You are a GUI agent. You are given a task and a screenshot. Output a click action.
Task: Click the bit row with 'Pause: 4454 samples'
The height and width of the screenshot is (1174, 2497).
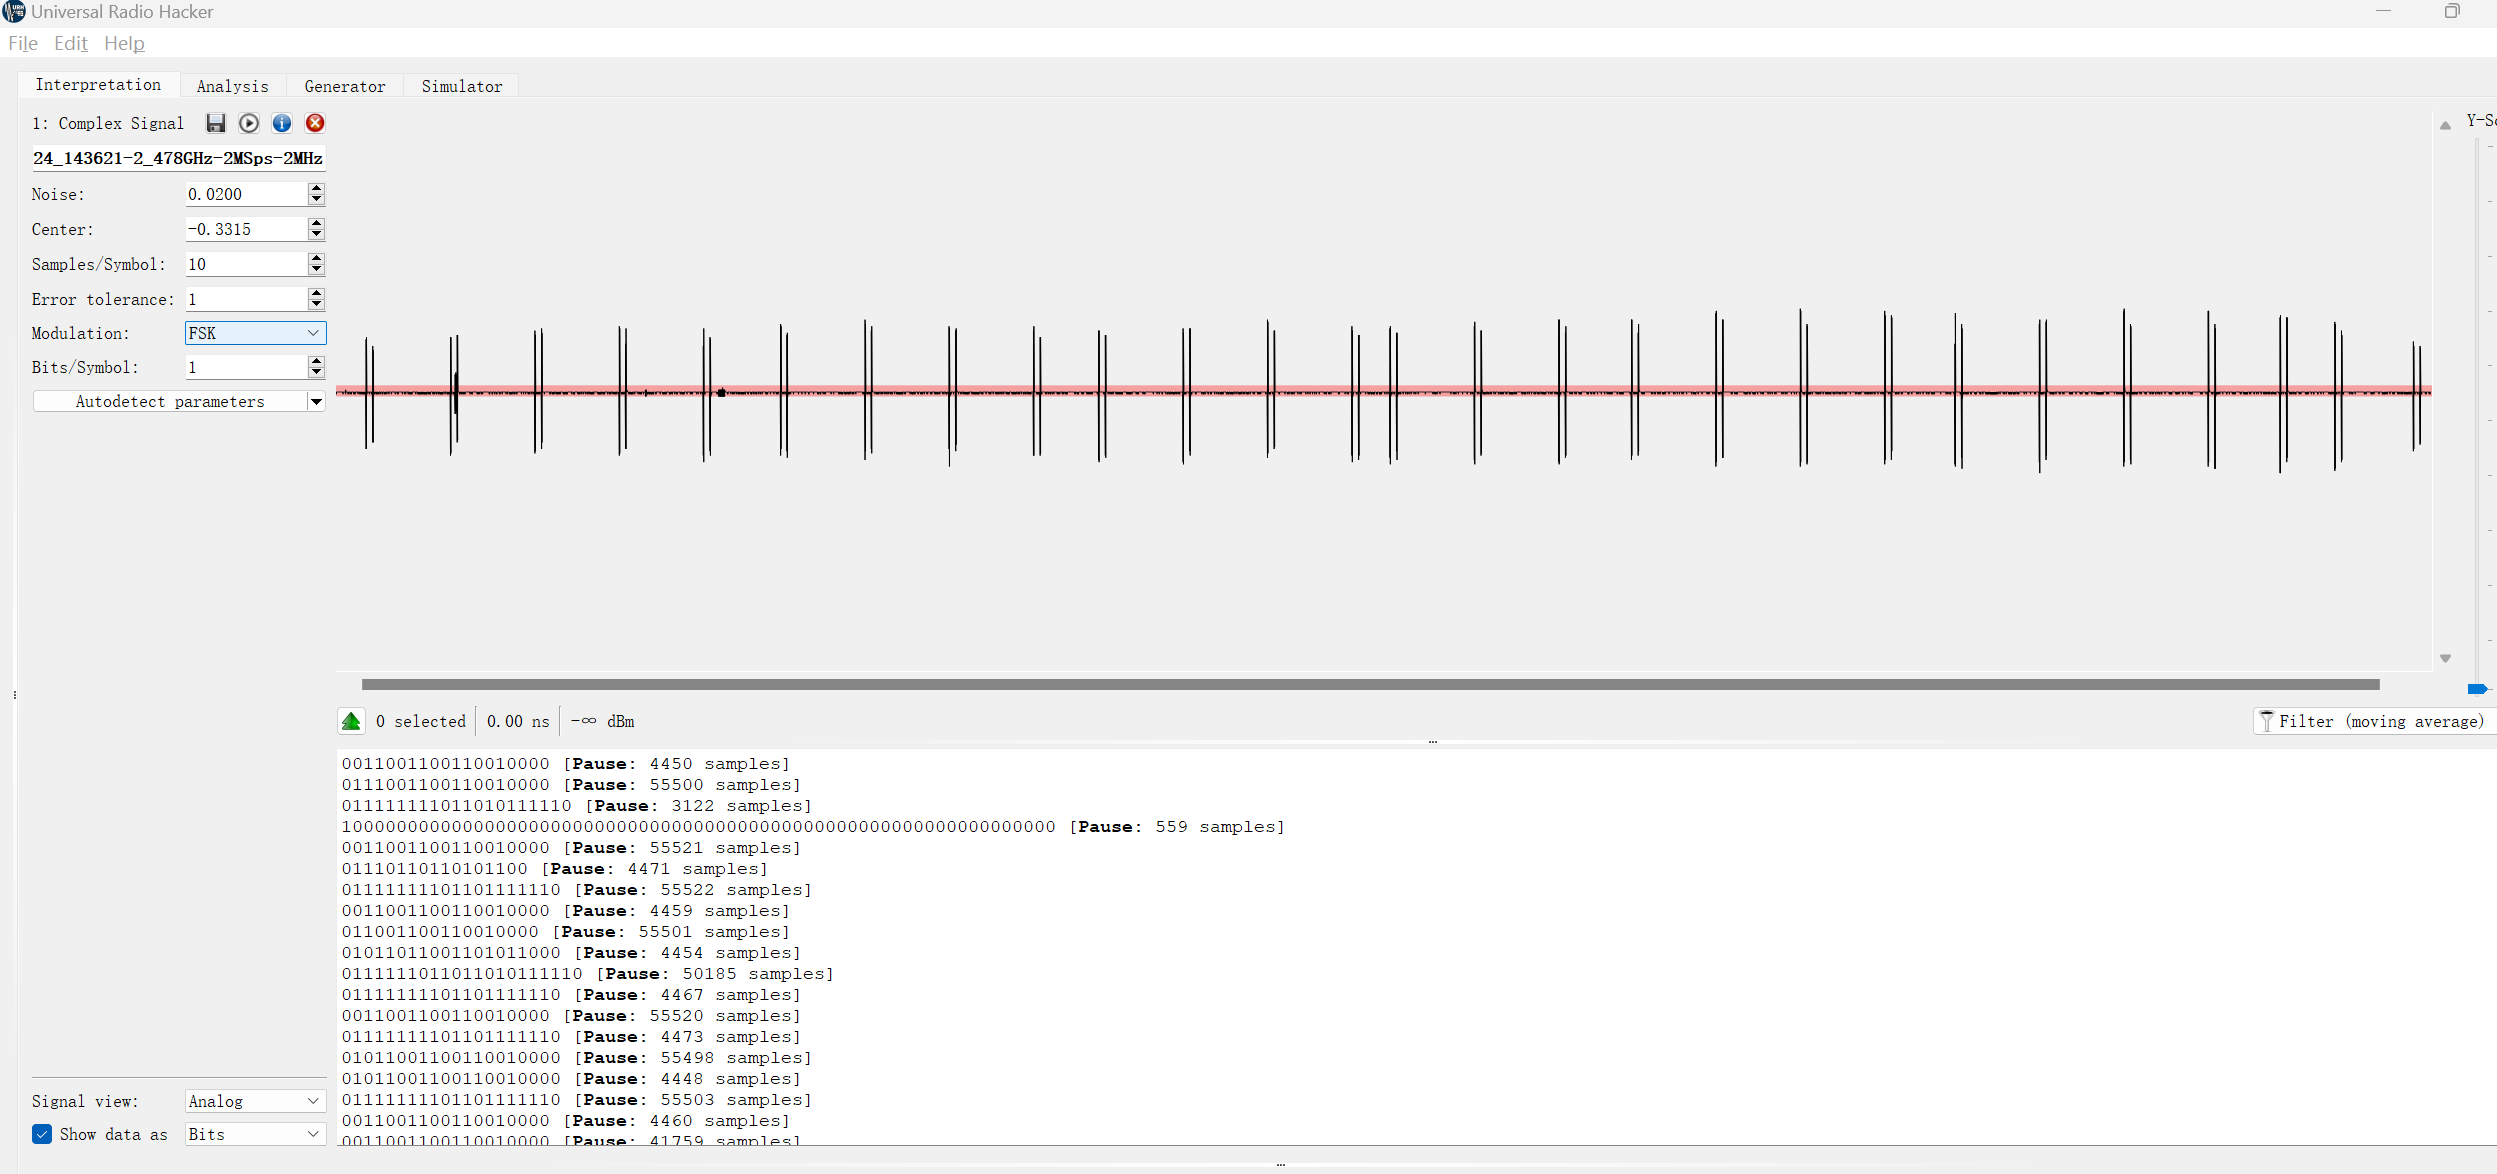tap(571, 953)
